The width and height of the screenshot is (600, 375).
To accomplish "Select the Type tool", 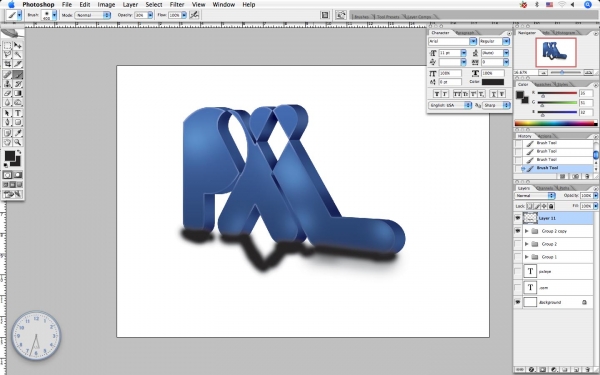I will pos(18,113).
